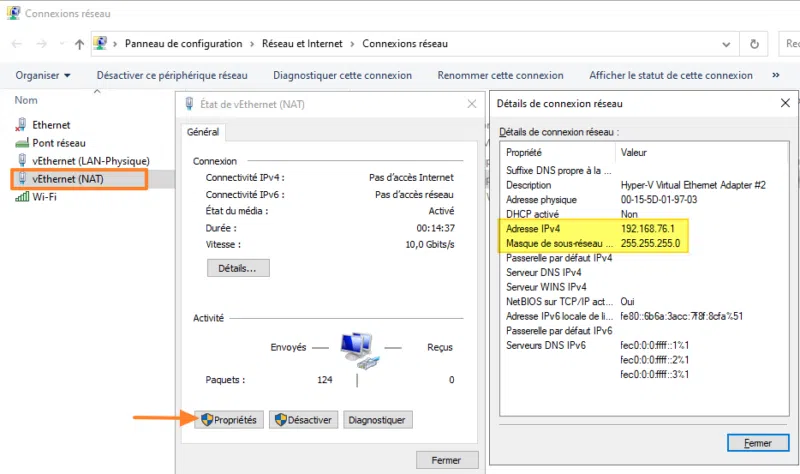Click Diagnostiquer cette connexion in toolbar
Screen dimensions: 800x474
tap(342, 75)
